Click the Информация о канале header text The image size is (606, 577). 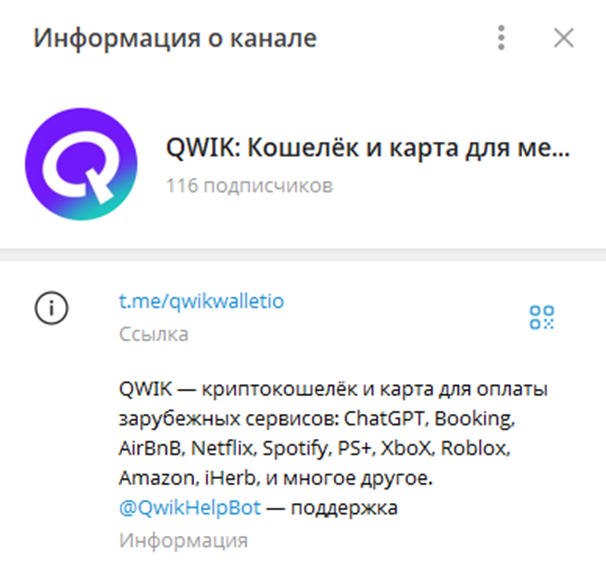175,38
